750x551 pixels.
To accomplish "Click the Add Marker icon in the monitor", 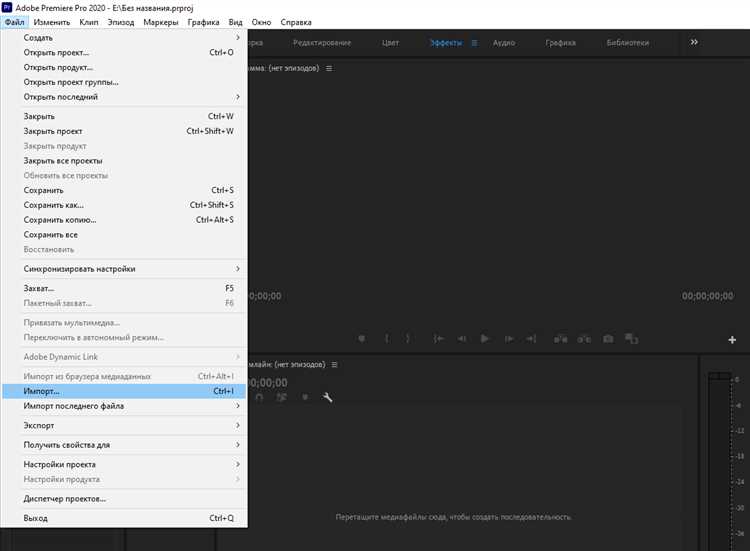I will (x=362, y=339).
